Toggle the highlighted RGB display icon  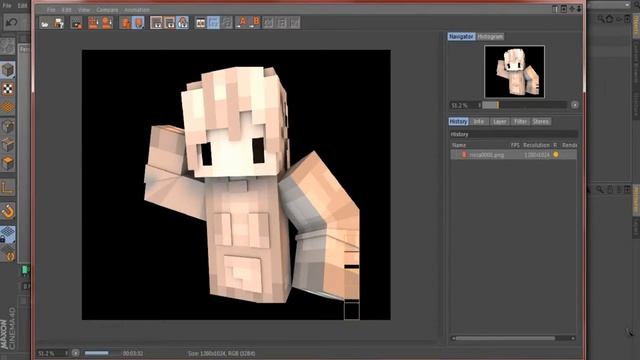pyautogui.click(x=138, y=23)
